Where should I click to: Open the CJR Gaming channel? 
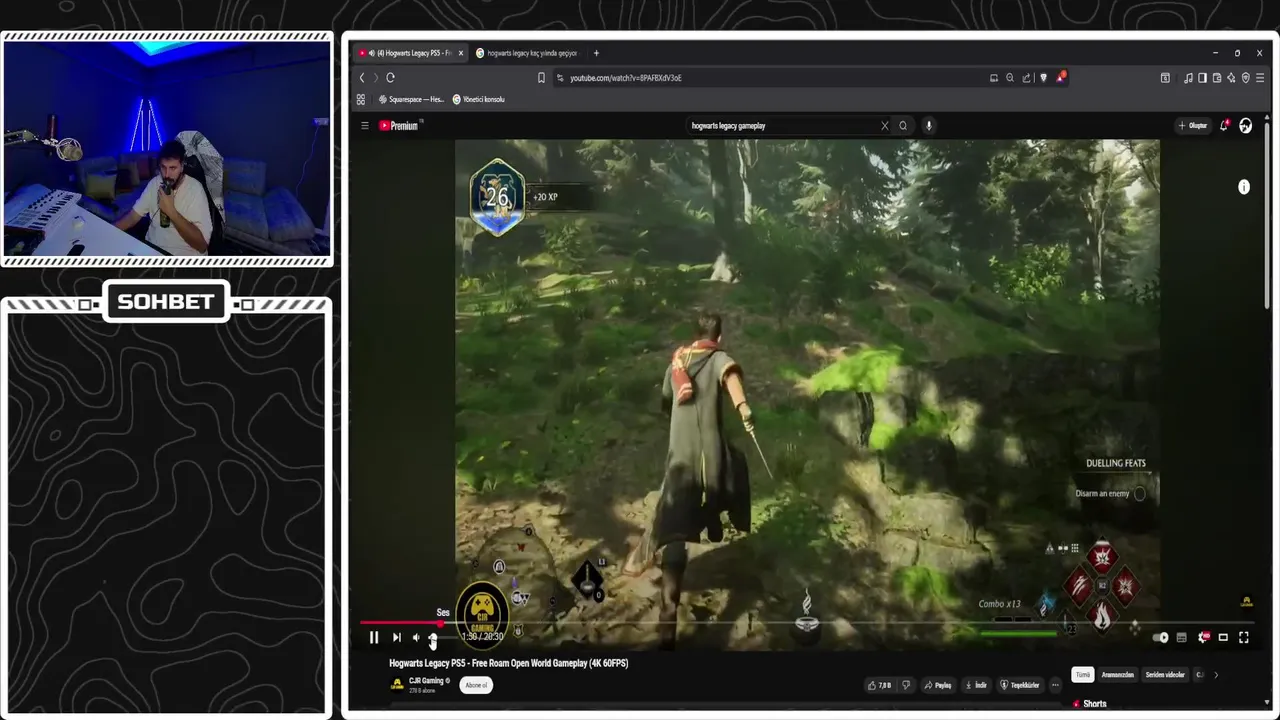(426, 681)
